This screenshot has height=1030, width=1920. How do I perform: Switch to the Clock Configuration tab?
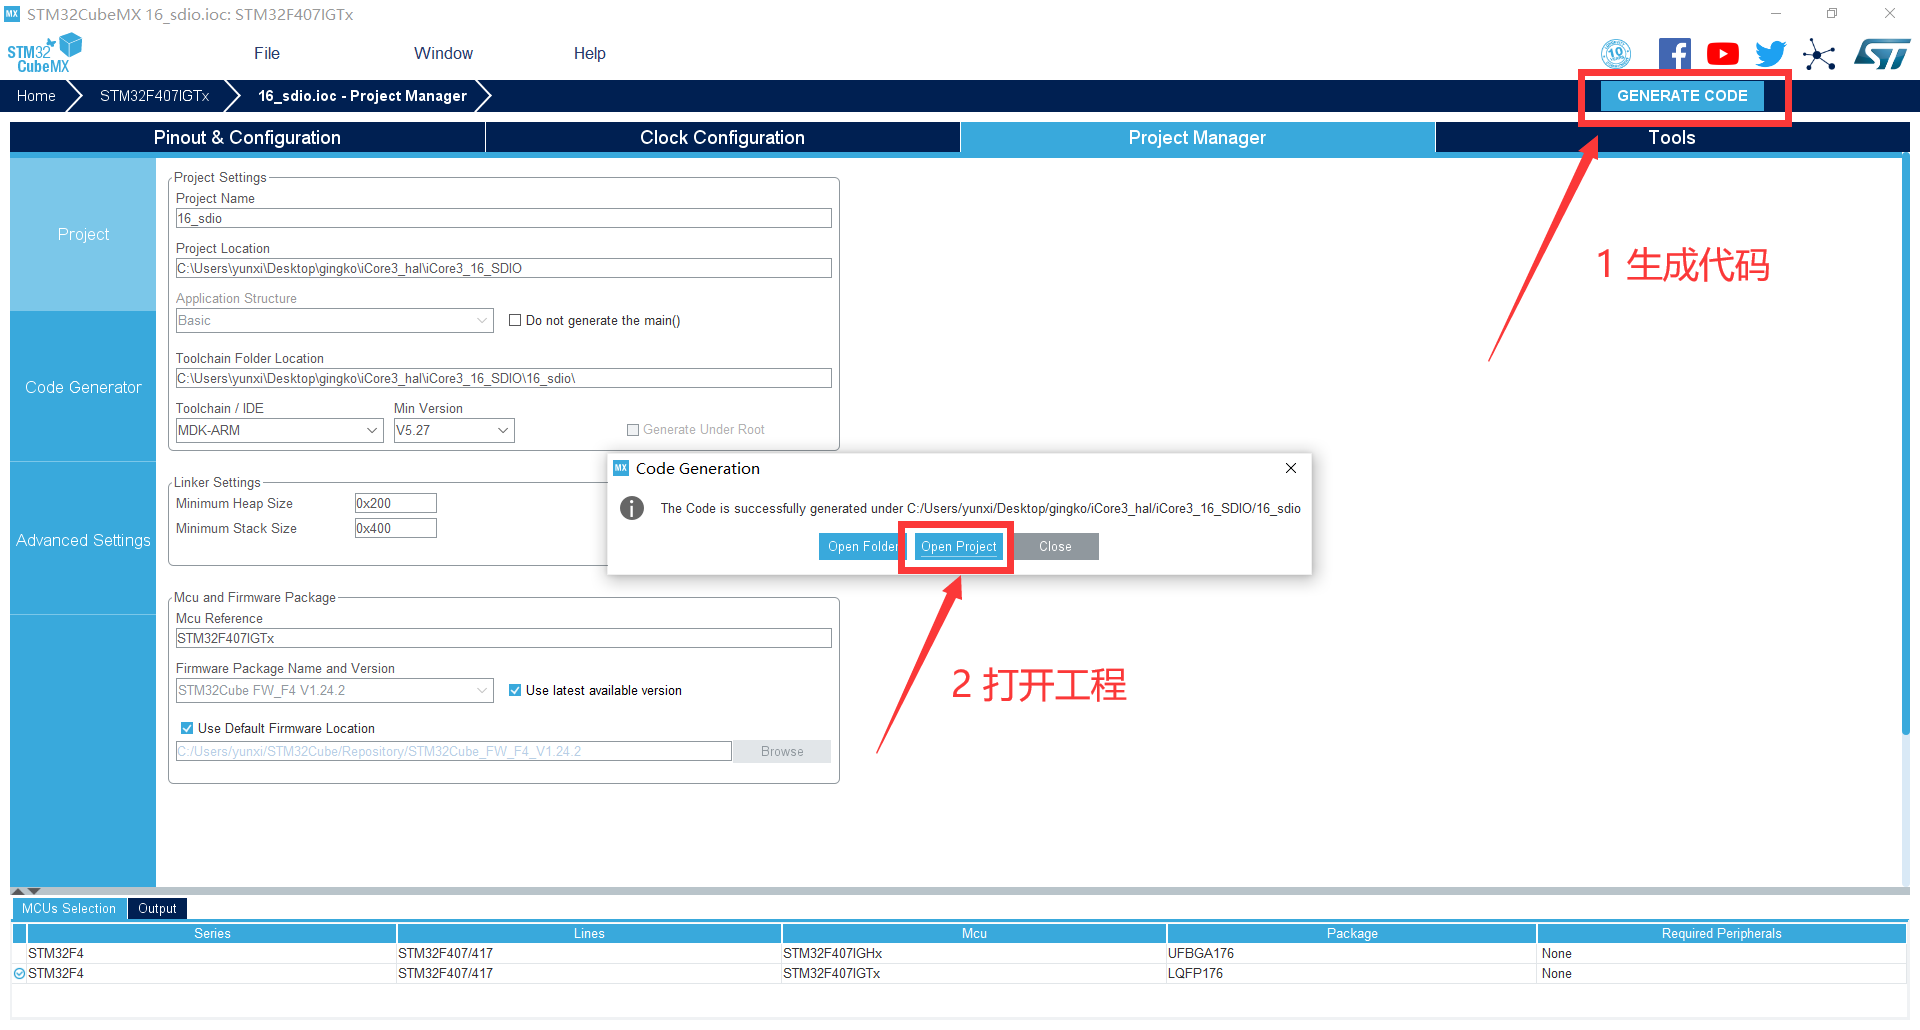[x=722, y=138]
